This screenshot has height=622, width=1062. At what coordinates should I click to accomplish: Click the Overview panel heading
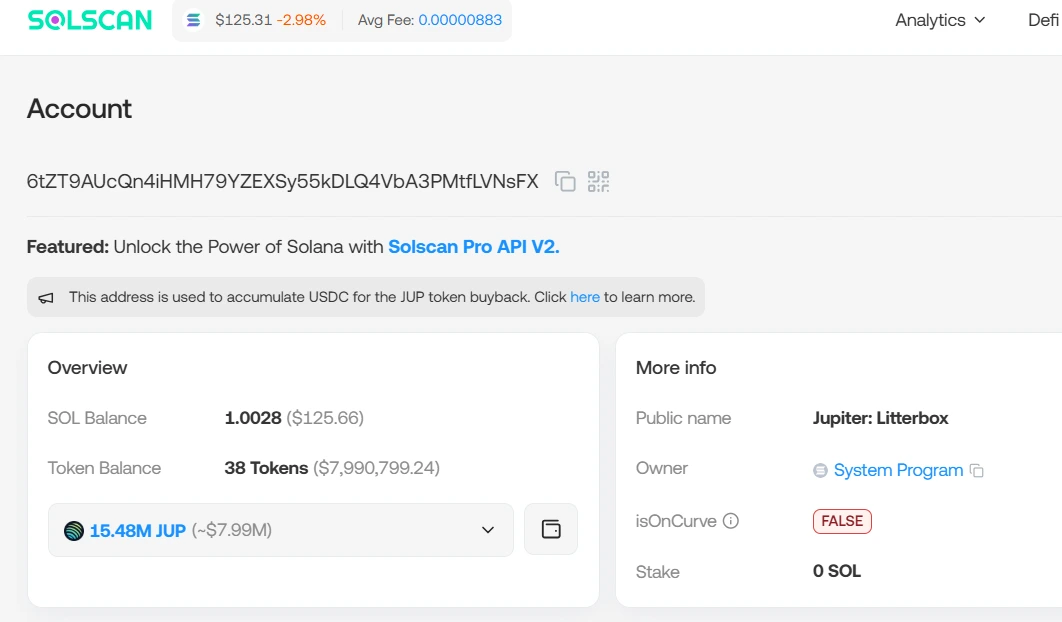pos(87,368)
